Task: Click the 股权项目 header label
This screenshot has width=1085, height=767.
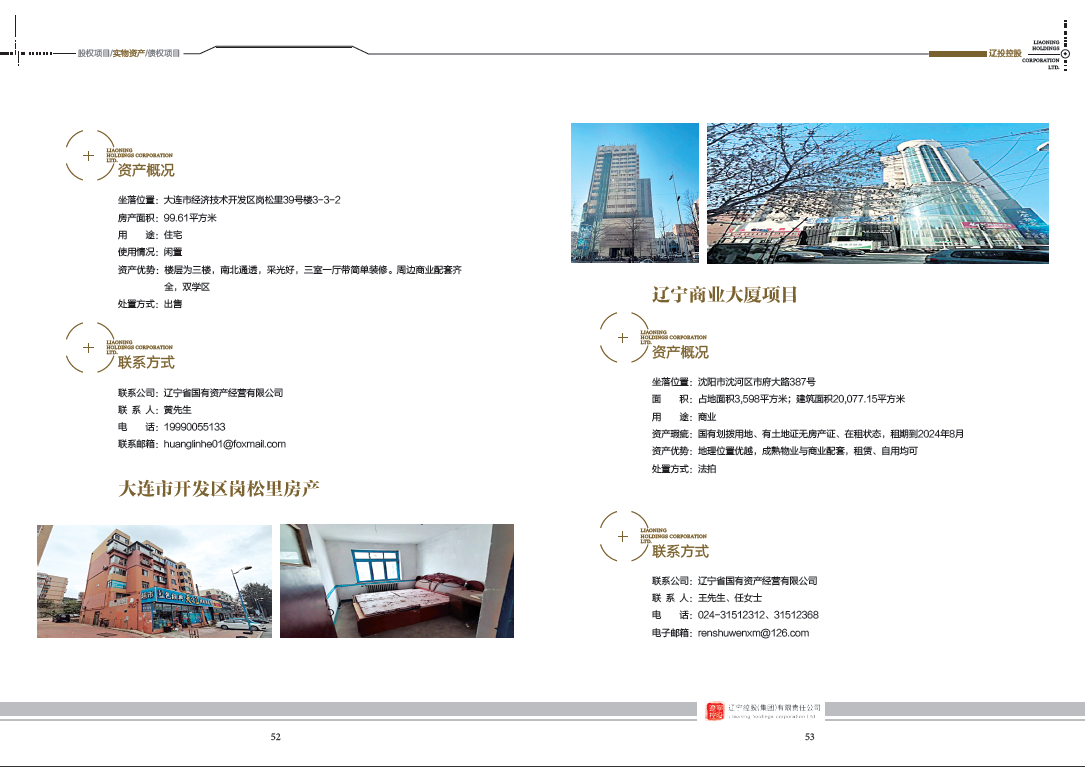Action: pyautogui.click(x=93, y=53)
